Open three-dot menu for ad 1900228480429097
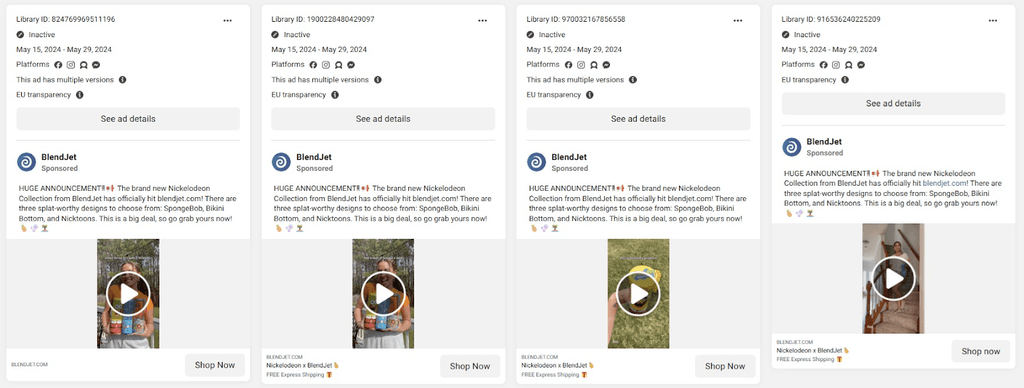 click(483, 20)
